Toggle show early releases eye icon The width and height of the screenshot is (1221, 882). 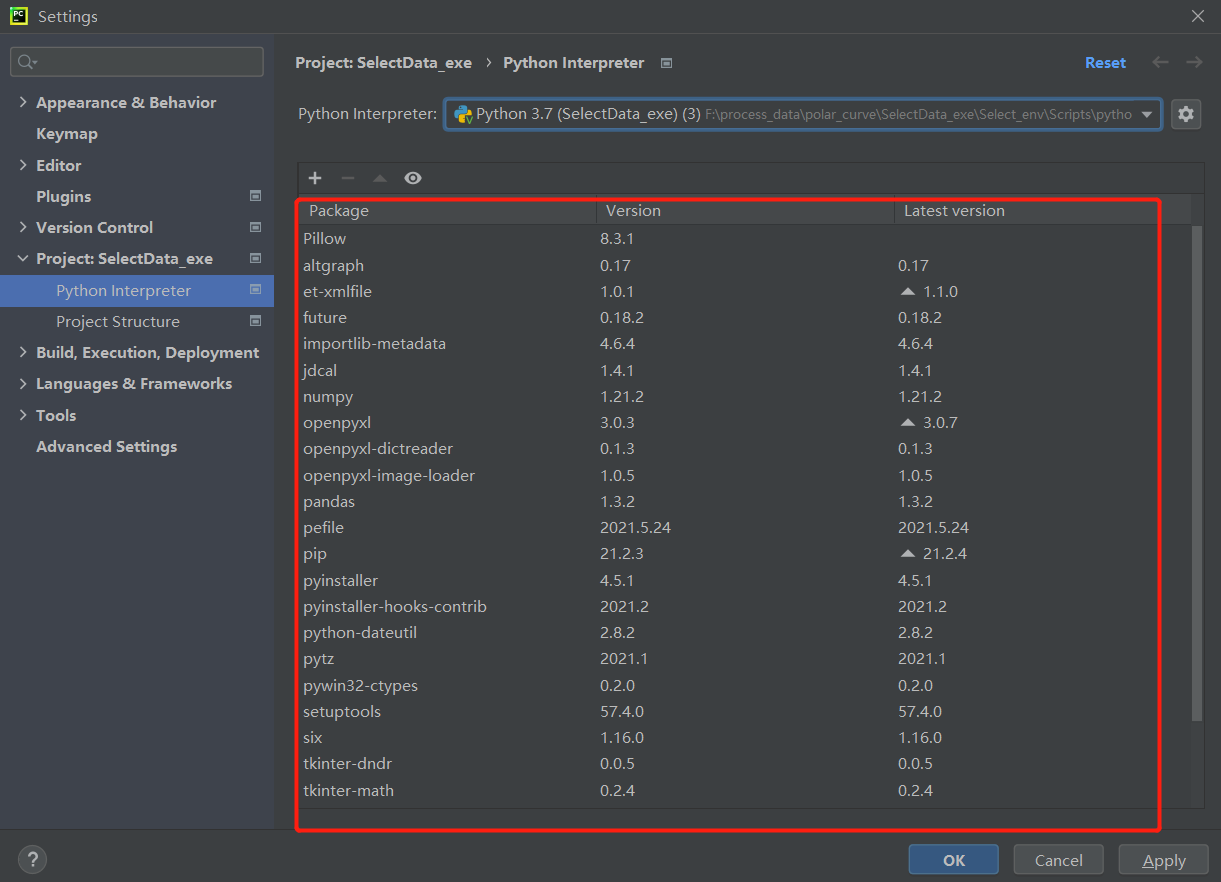[413, 178]
